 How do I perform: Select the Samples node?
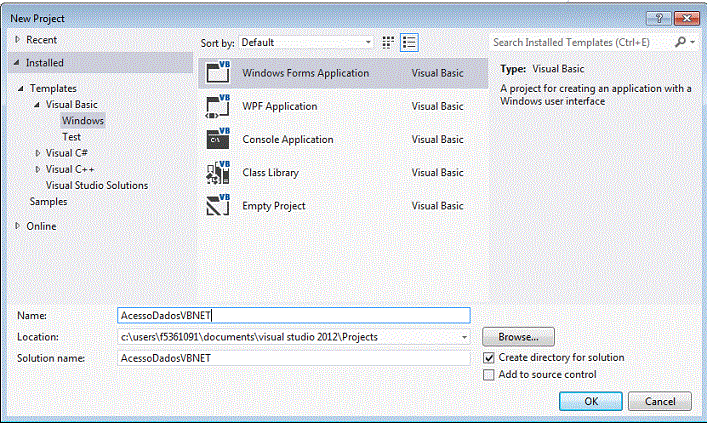(48, 202)
